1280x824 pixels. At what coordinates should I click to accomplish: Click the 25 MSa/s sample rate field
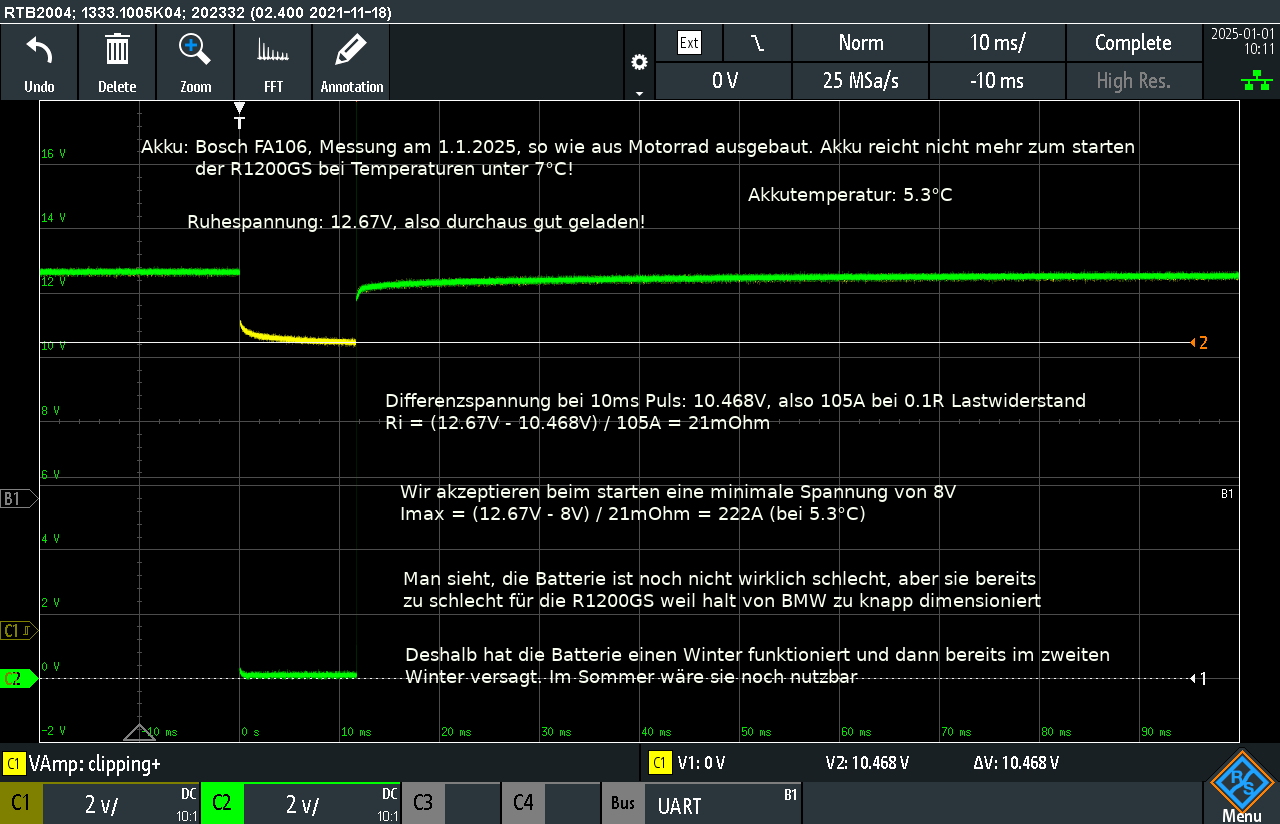pyautogui.click(x=860, y=81)
